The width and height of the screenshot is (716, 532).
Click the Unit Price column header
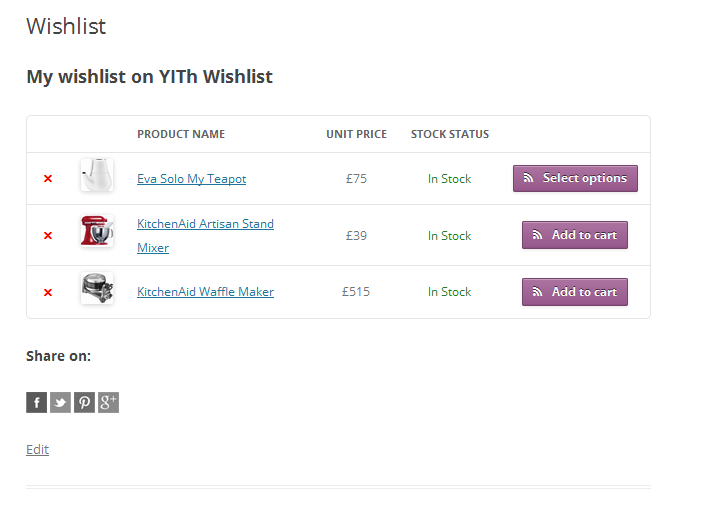(356, 134)
